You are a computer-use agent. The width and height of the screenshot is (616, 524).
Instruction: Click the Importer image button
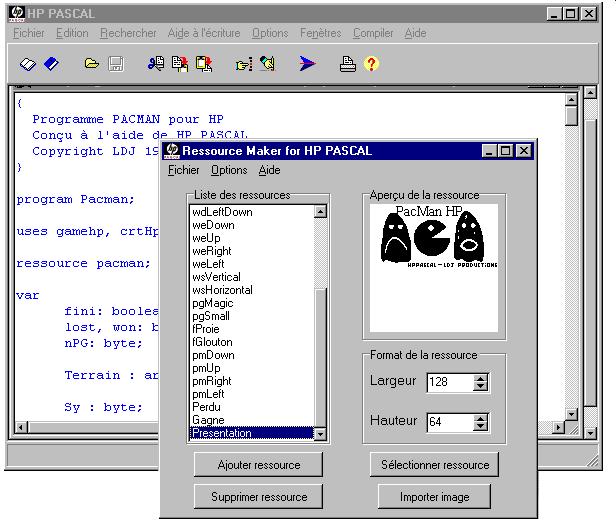(434, 497)
